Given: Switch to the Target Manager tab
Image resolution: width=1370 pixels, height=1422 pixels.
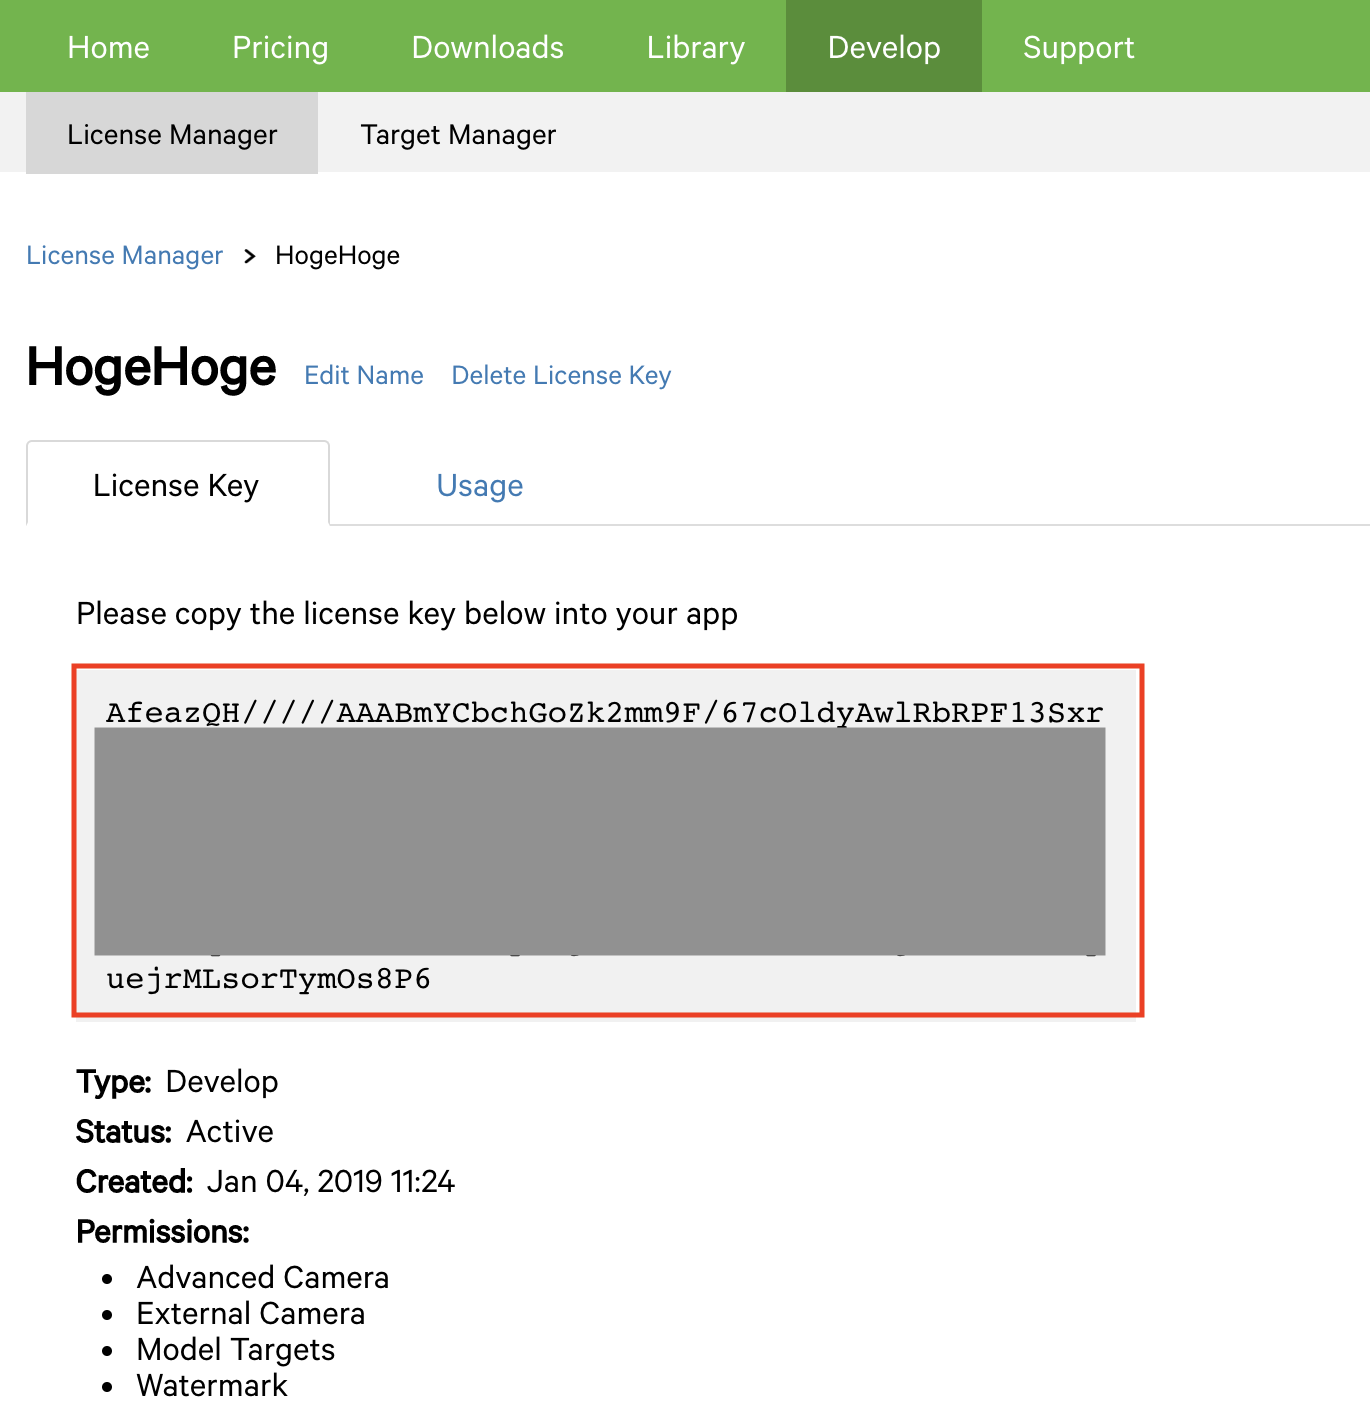Looking at the screenshot, I should pos(458,134).
